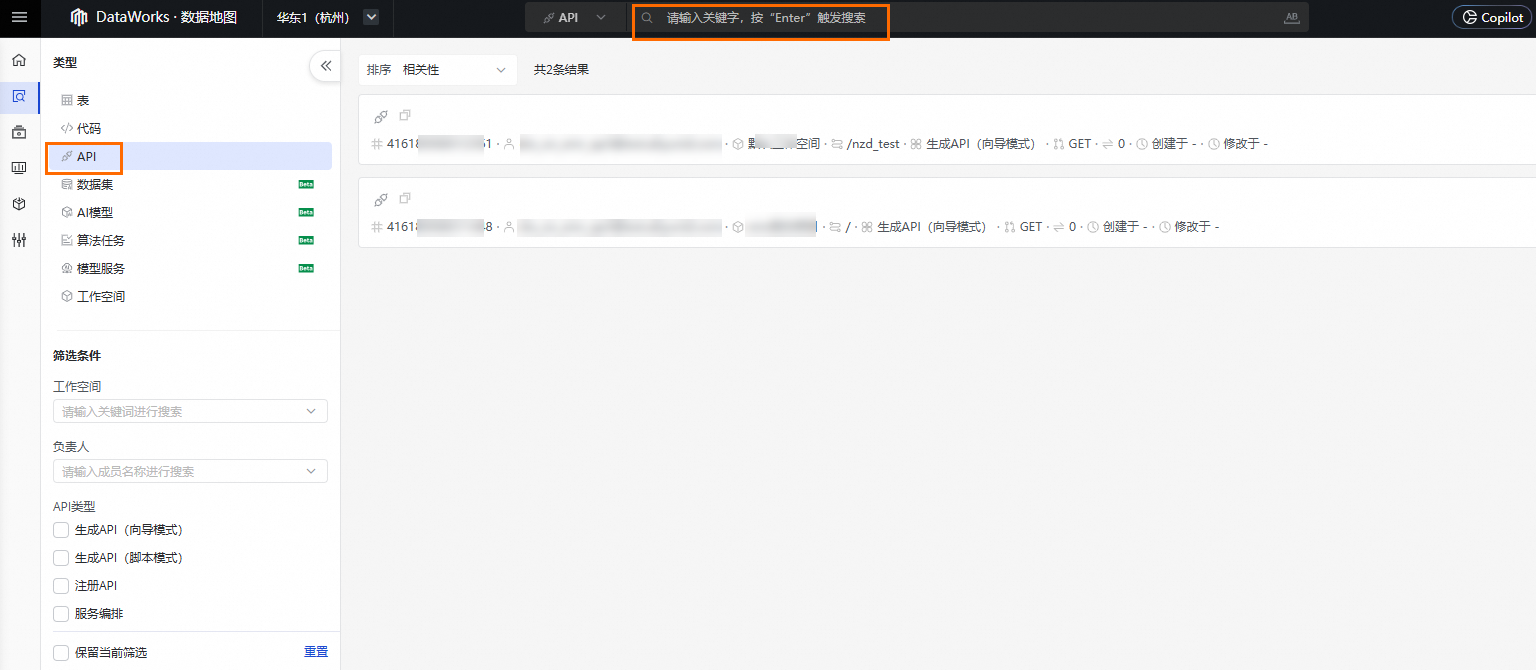Select the 算法任务 type

pos(190,241)
